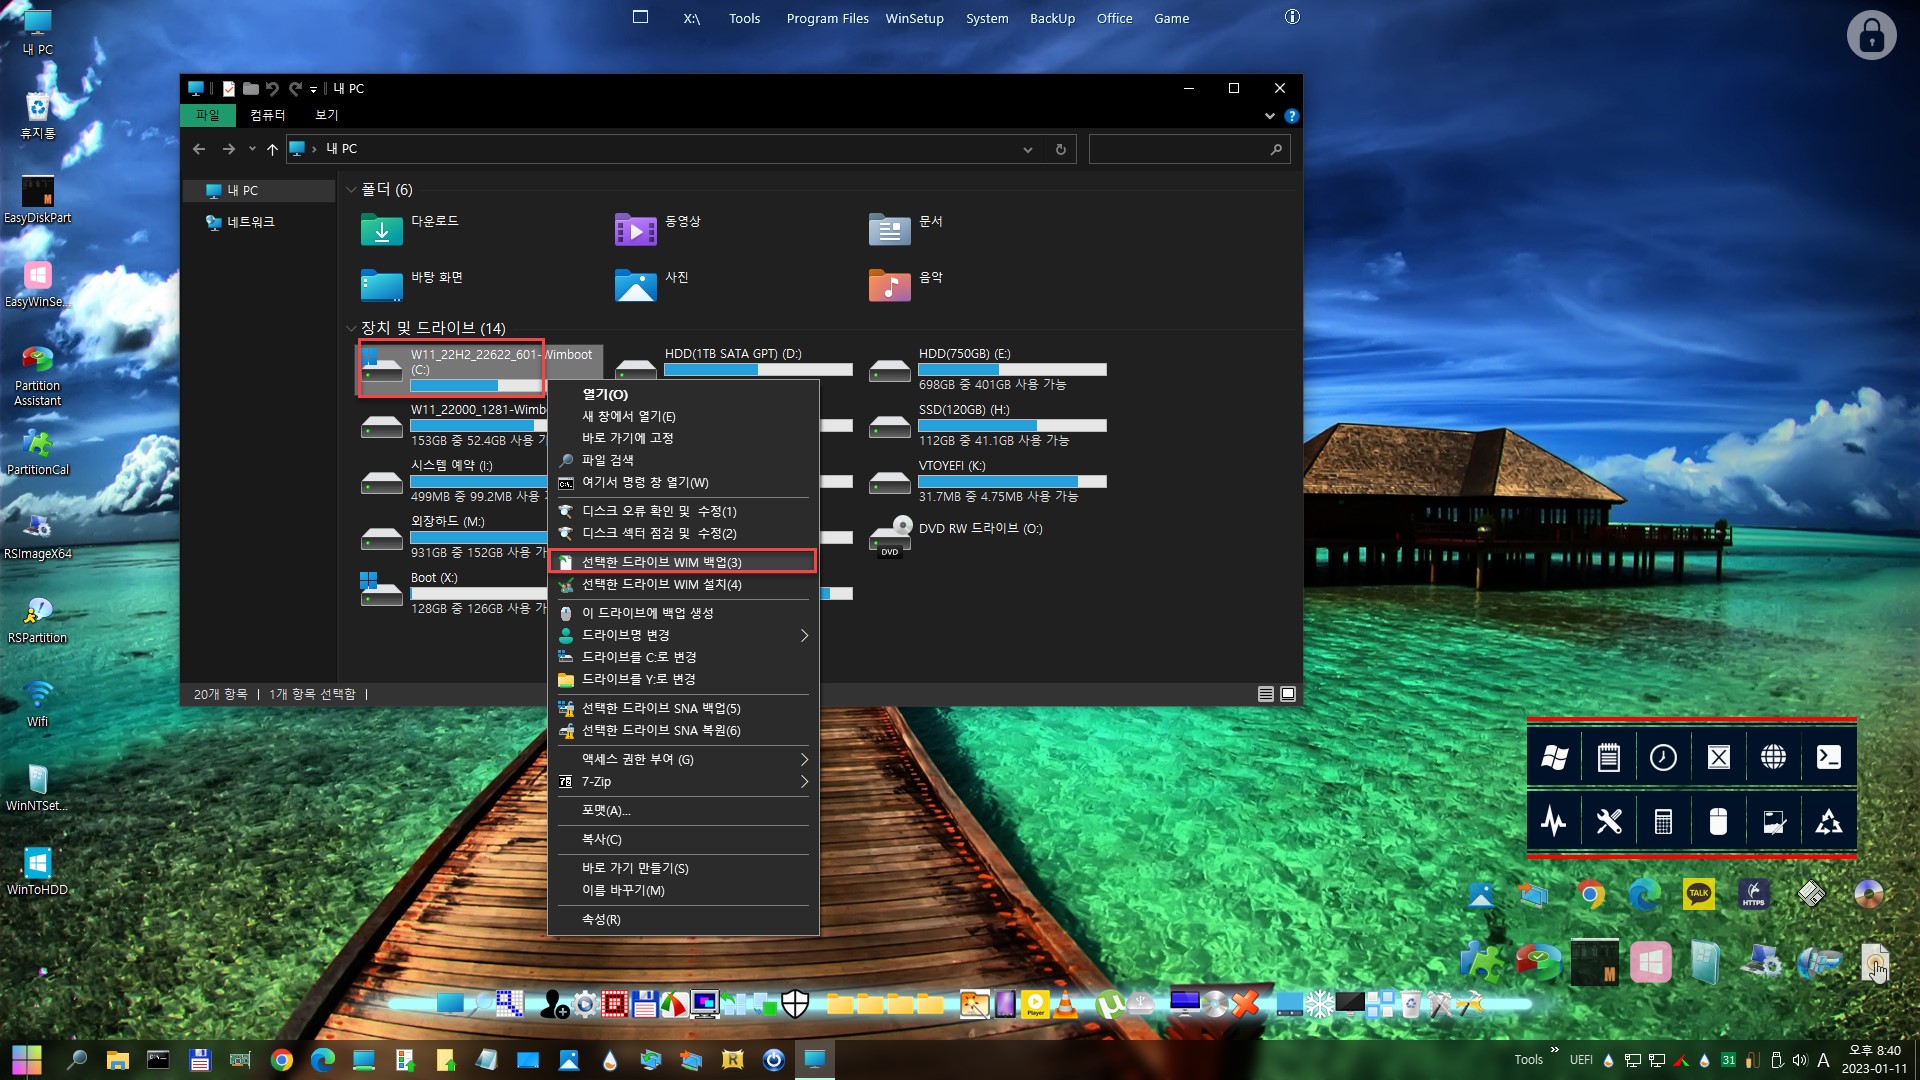Viewport: 1920px width, 1080px height.
Task: Open recent locations dropdown arrow
Action: pyautogui.click(x=252, y=149)
